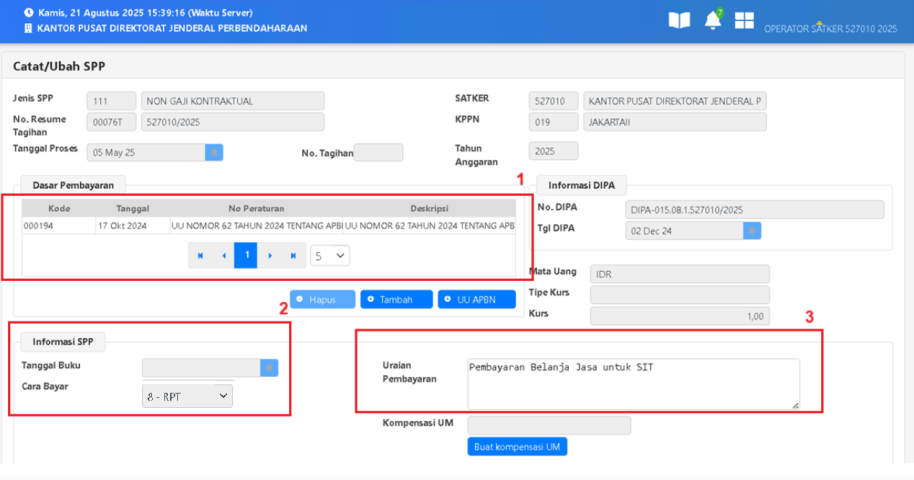Open the user manual book icon
This screenshot has width=914, height=480.
pos(679,21)
